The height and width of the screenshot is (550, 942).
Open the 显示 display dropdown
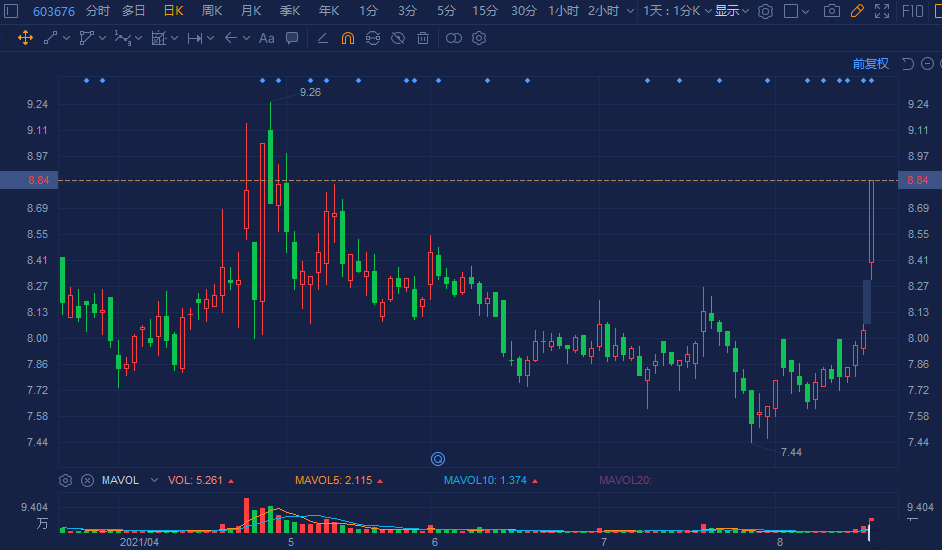pyautogui.click(x=732, y=11)
